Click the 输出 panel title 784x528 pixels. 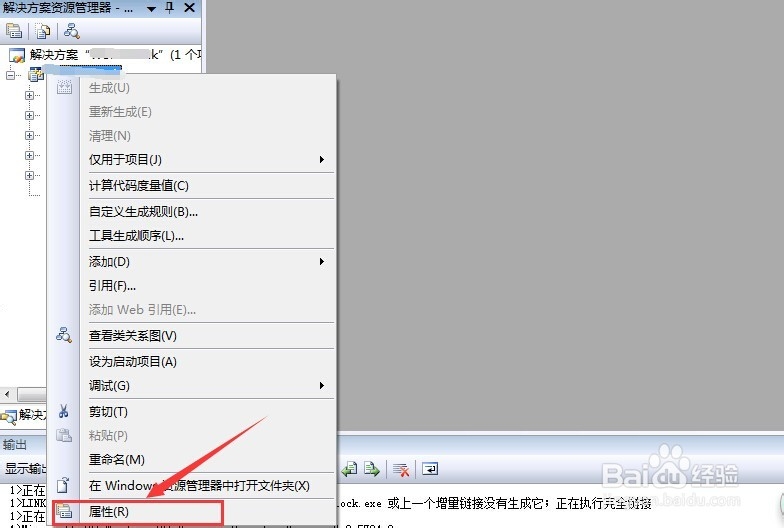point(14,444)
